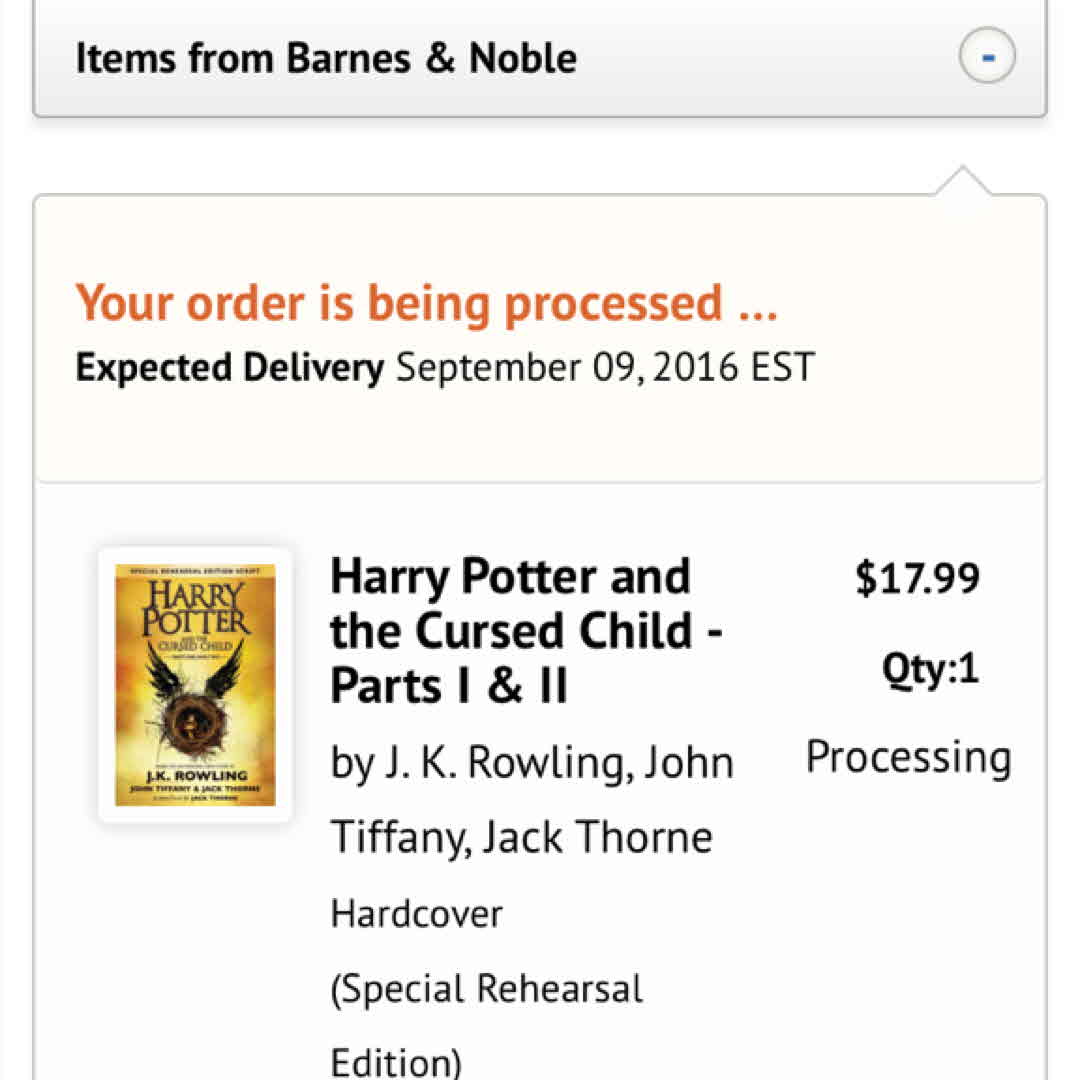The height and width of the screenshot is (1080, 1080).
Task: Click the "Items from Barnes & Noble" header
Action: tap(326, 58)
